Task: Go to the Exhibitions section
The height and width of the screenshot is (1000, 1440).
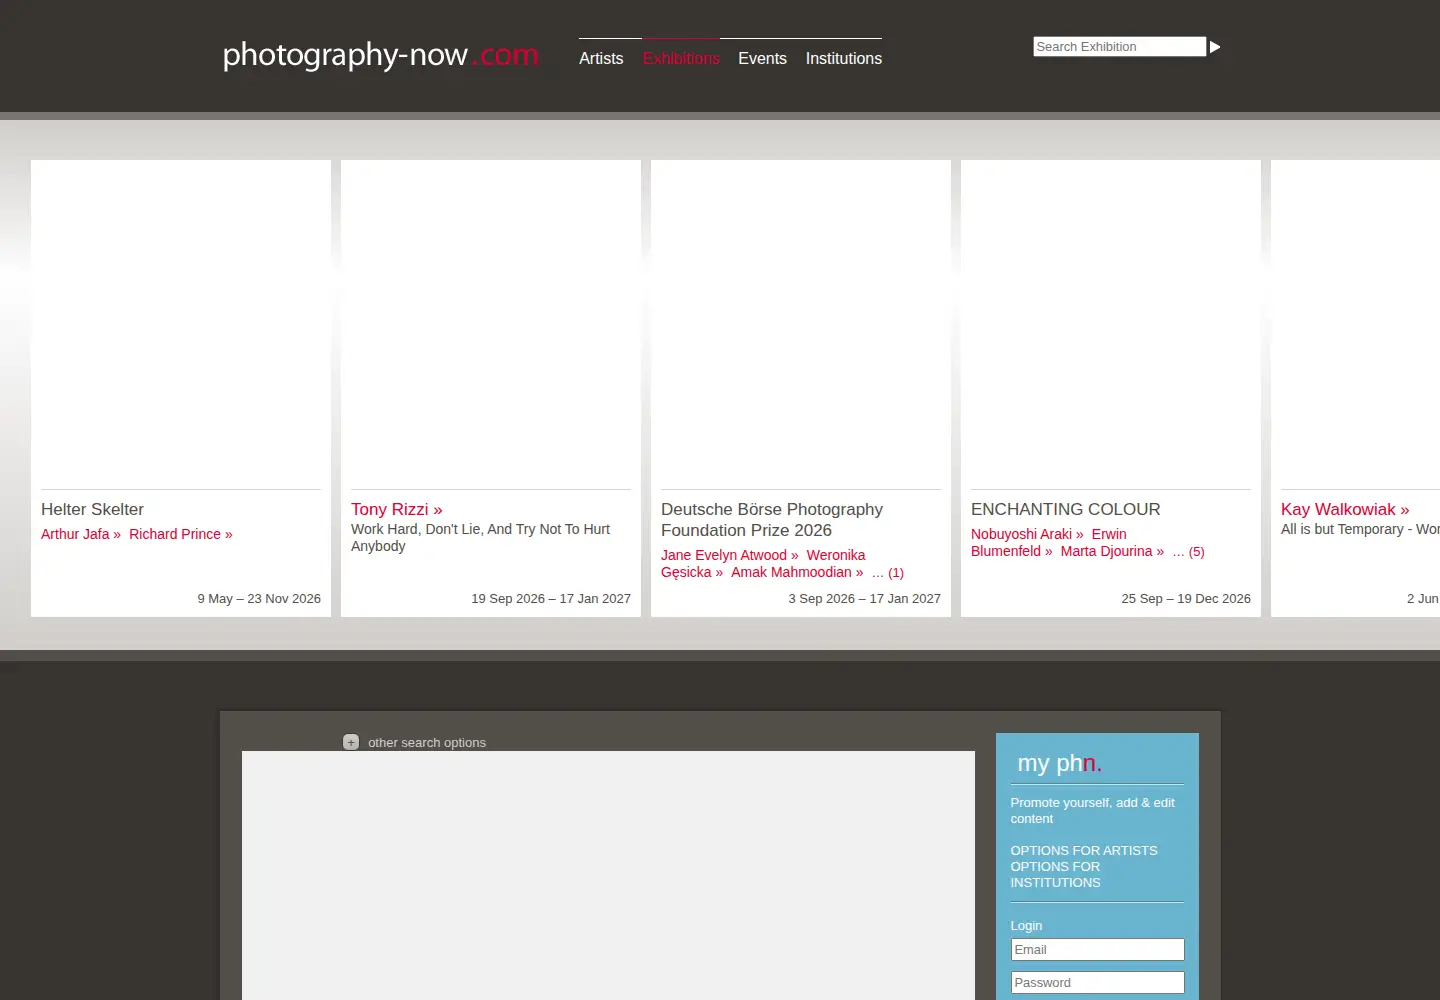Action: [x=681, y=58]
